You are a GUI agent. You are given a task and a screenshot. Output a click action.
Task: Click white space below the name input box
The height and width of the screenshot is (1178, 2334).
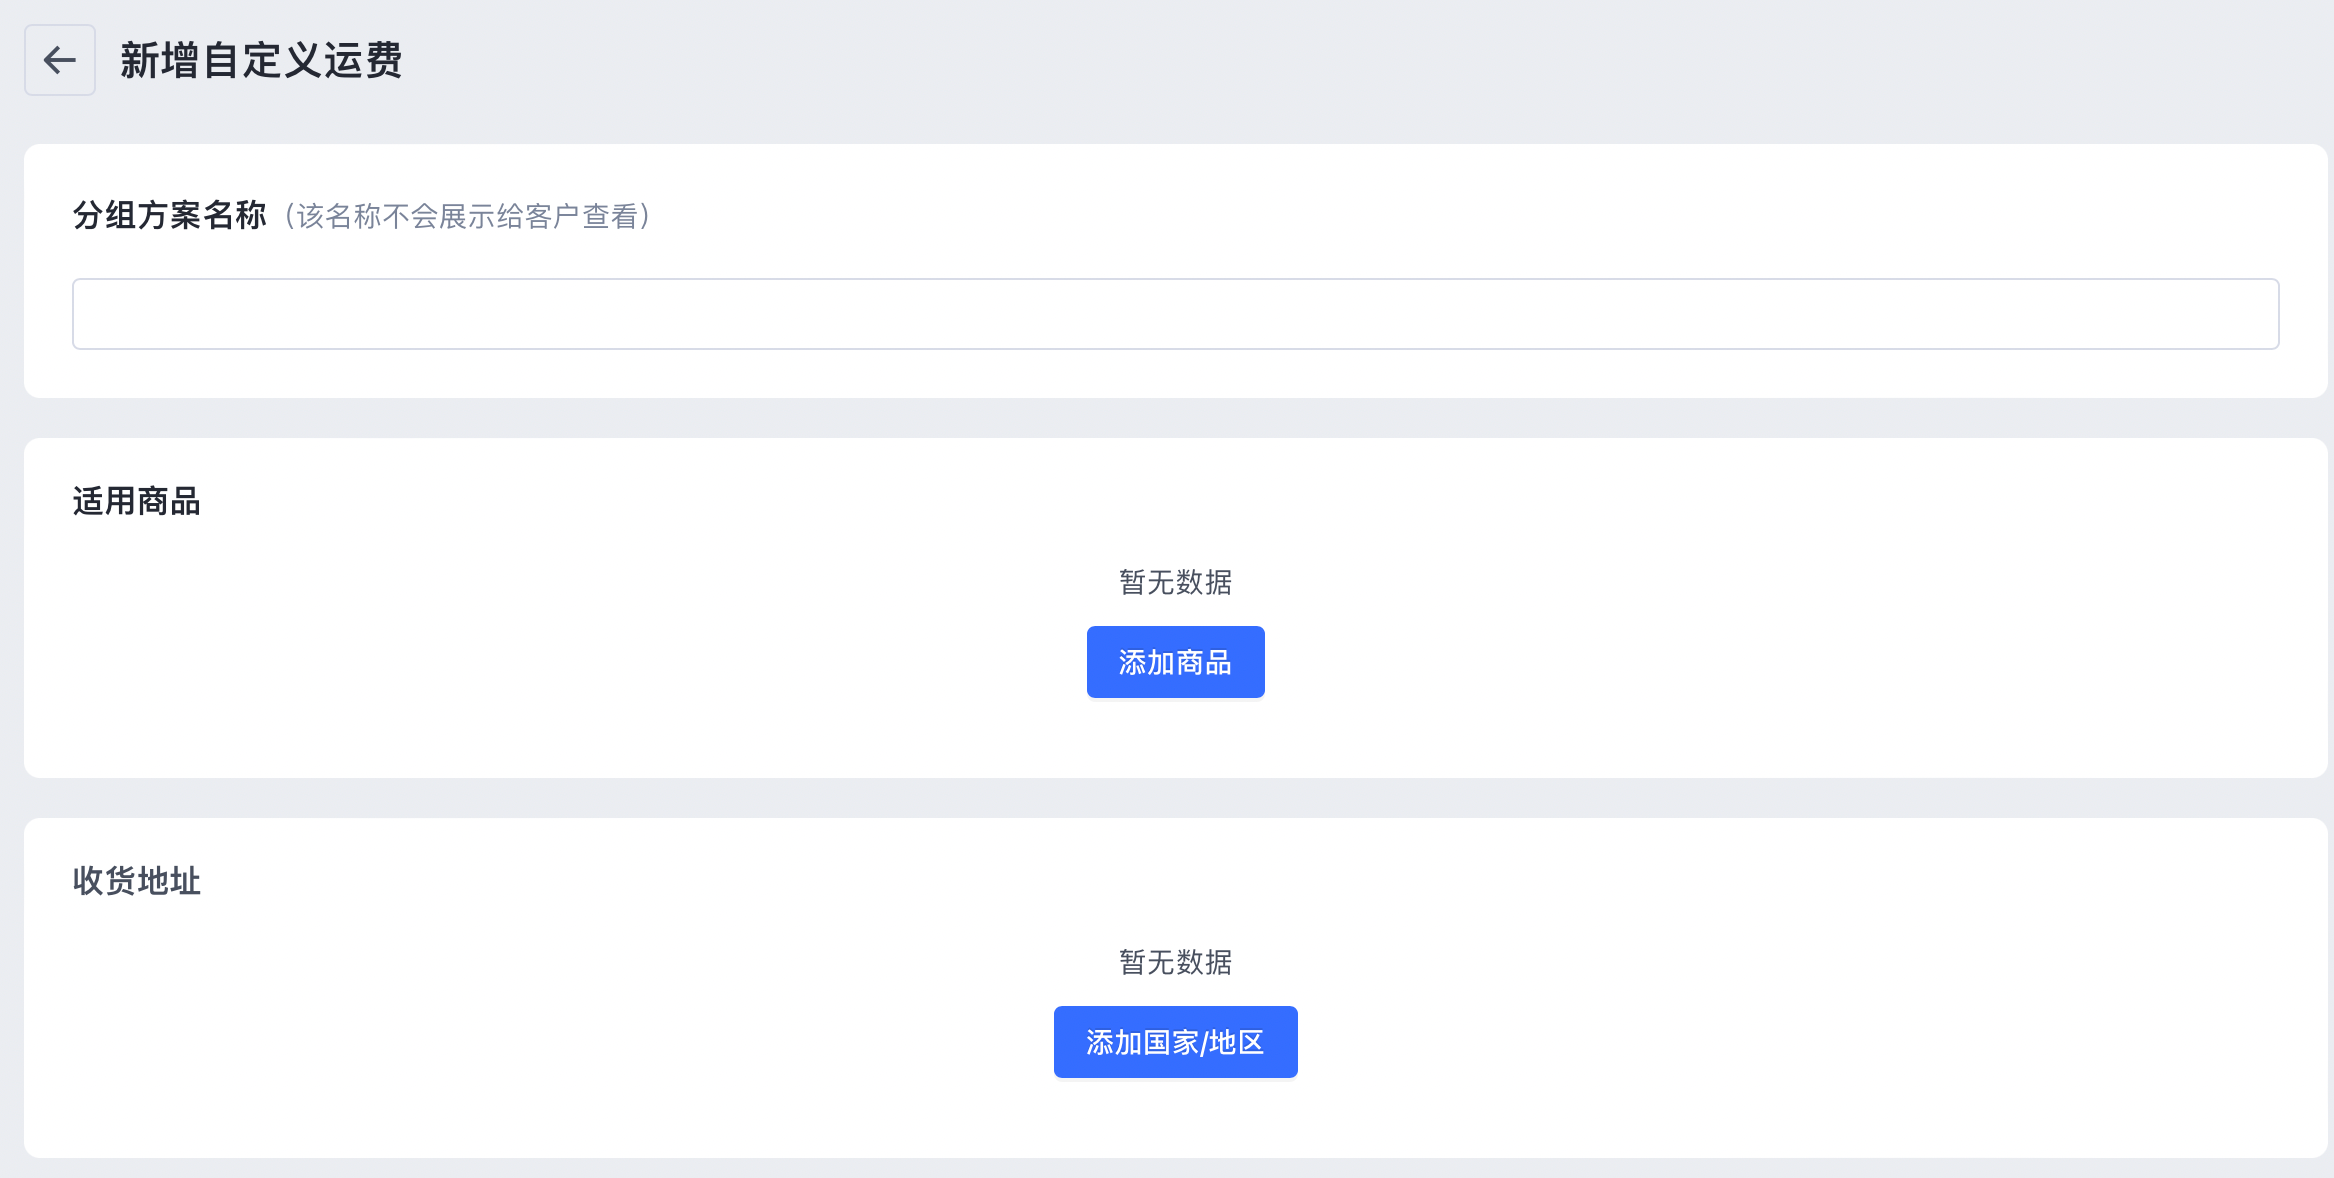[1175, 373]
